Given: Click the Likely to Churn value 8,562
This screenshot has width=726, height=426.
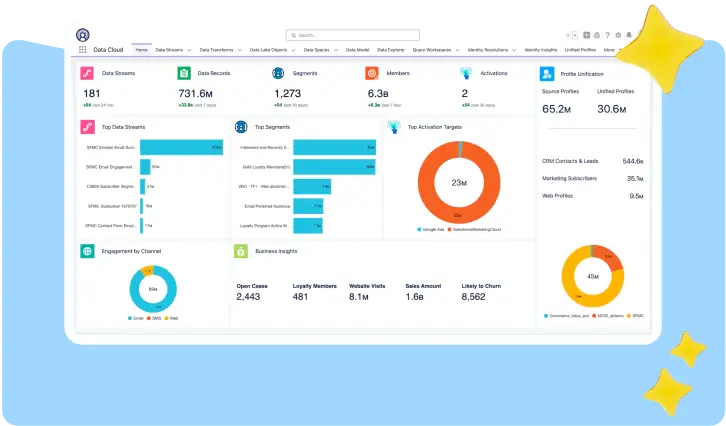Looking at the screenshot, I should tap(473, 297).
